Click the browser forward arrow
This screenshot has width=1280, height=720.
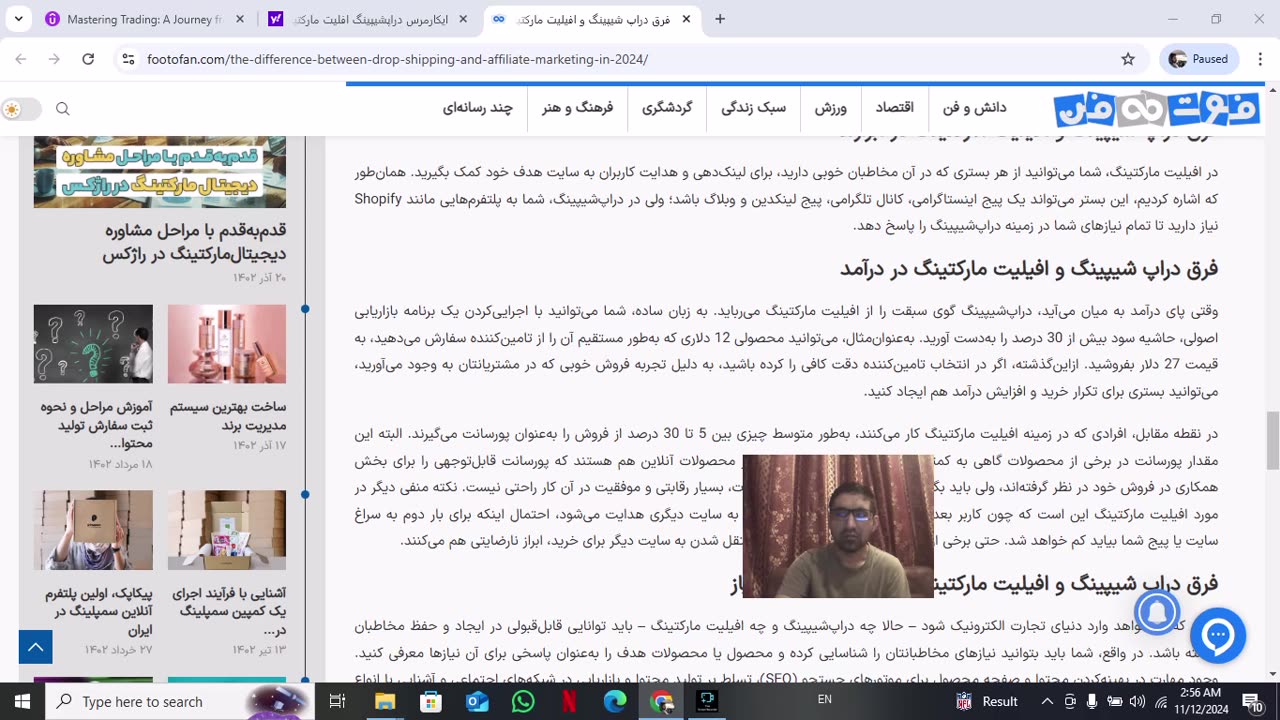[x=54, y=59]
